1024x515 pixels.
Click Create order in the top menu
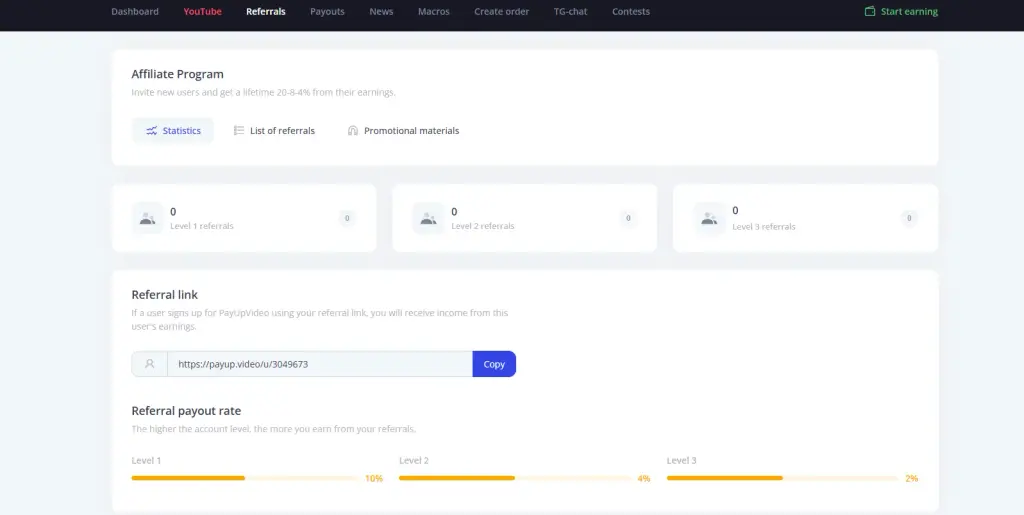click(502, 11)
